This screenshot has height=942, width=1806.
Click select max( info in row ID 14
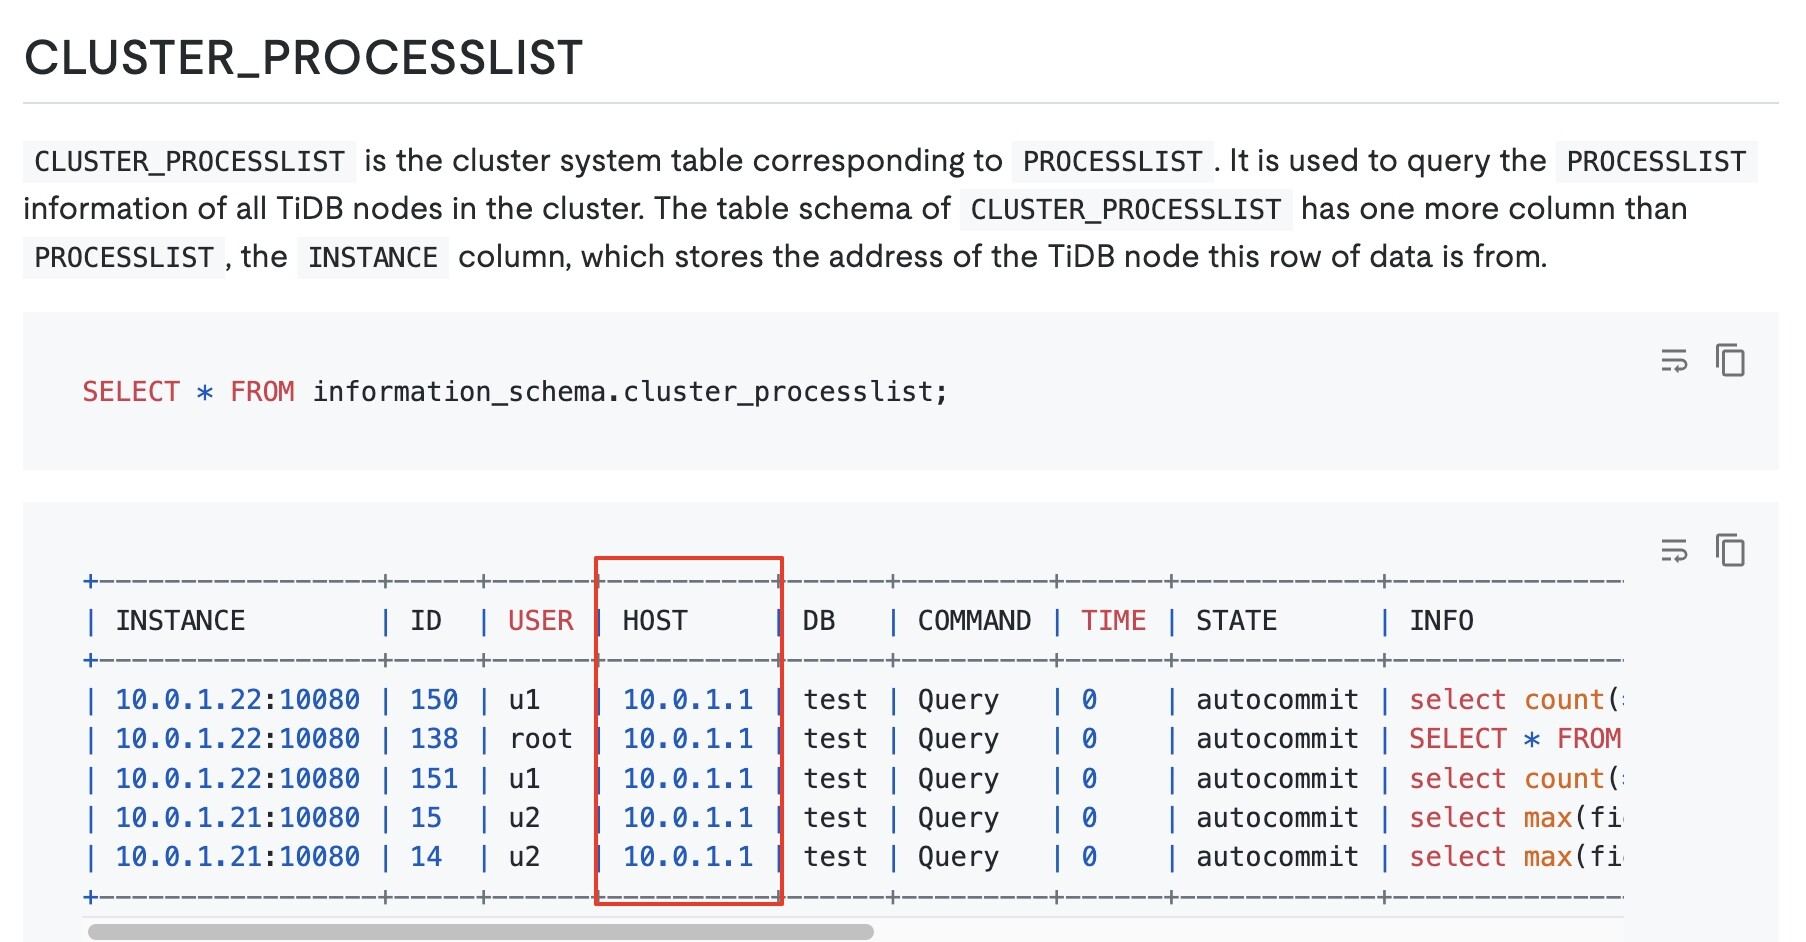tap(1515, 857)
